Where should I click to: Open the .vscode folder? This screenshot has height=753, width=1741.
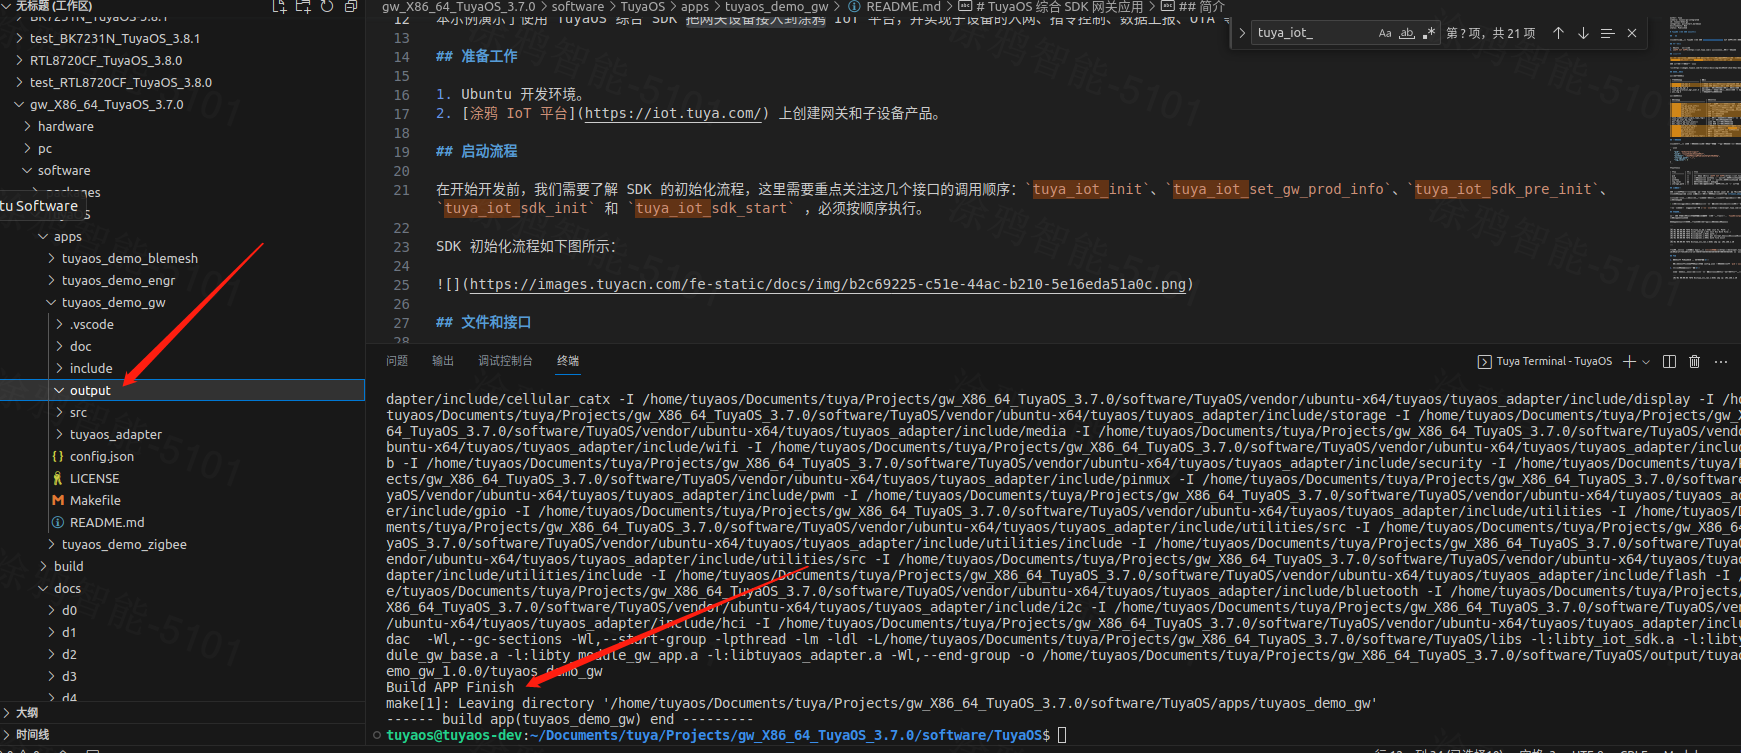coord(182,325)
